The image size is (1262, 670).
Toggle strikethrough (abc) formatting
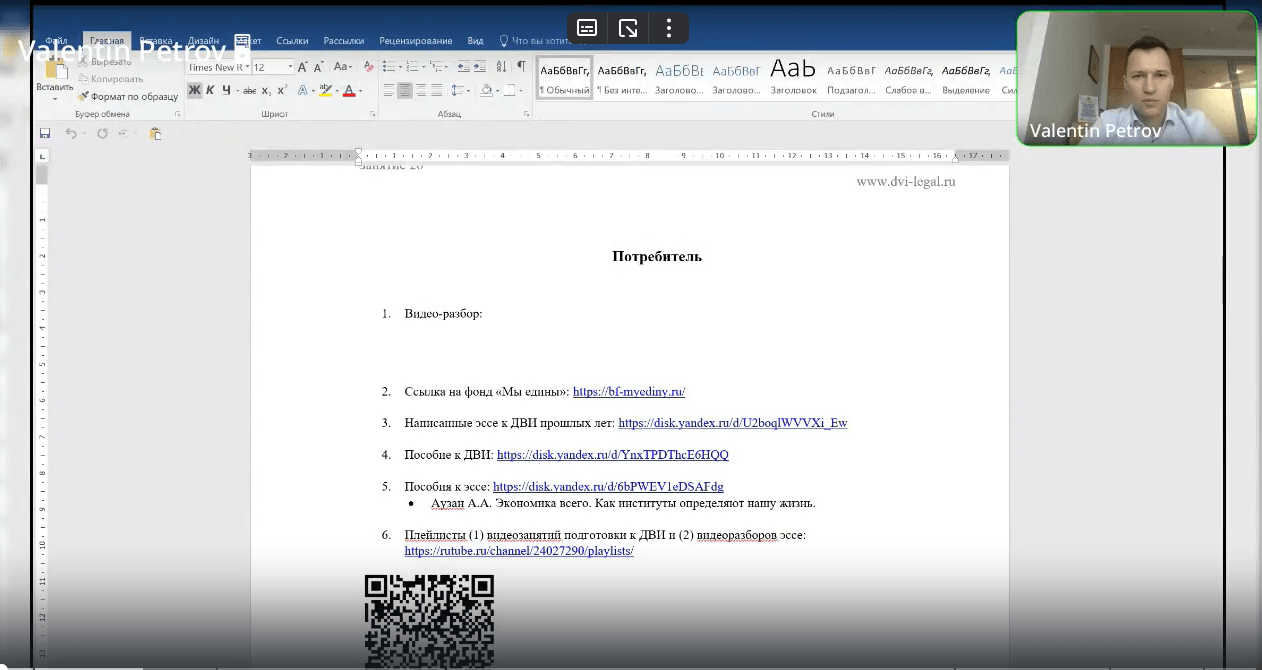click(x=250, y=90)
